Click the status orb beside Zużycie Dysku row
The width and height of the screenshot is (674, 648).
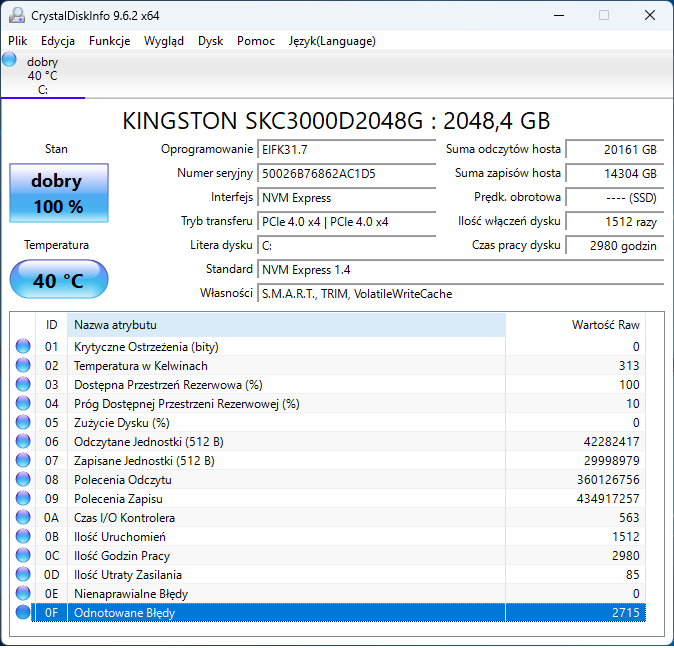point(23,422)
